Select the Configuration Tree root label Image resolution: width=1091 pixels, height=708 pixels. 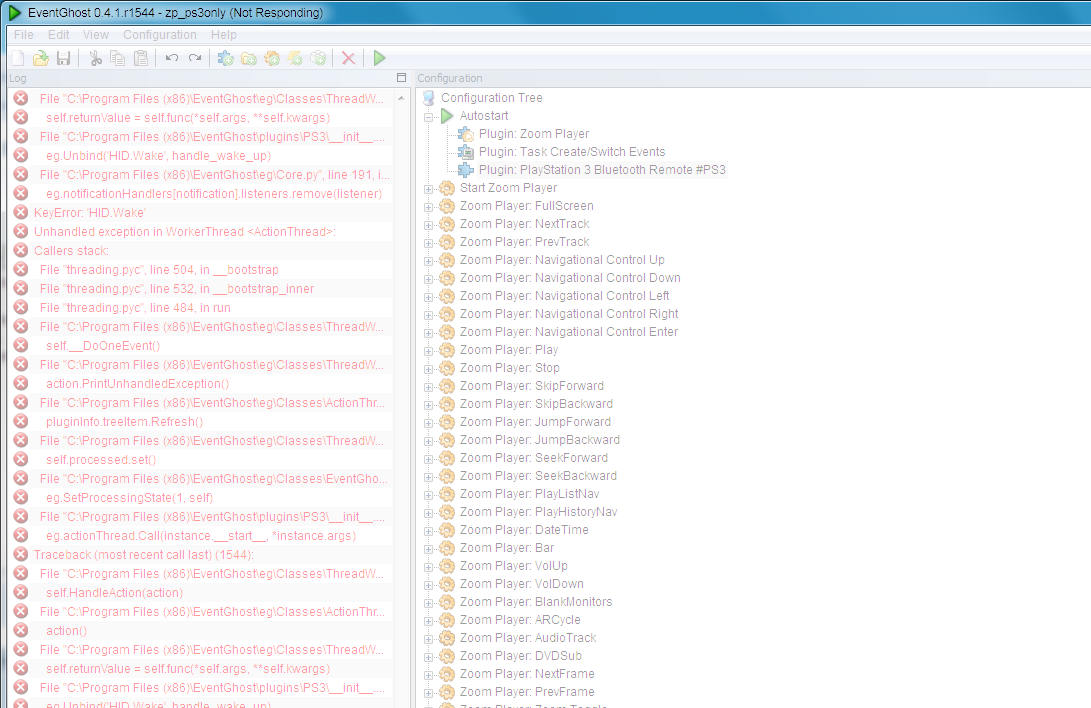pyautogui.click(x=492, y=98)
